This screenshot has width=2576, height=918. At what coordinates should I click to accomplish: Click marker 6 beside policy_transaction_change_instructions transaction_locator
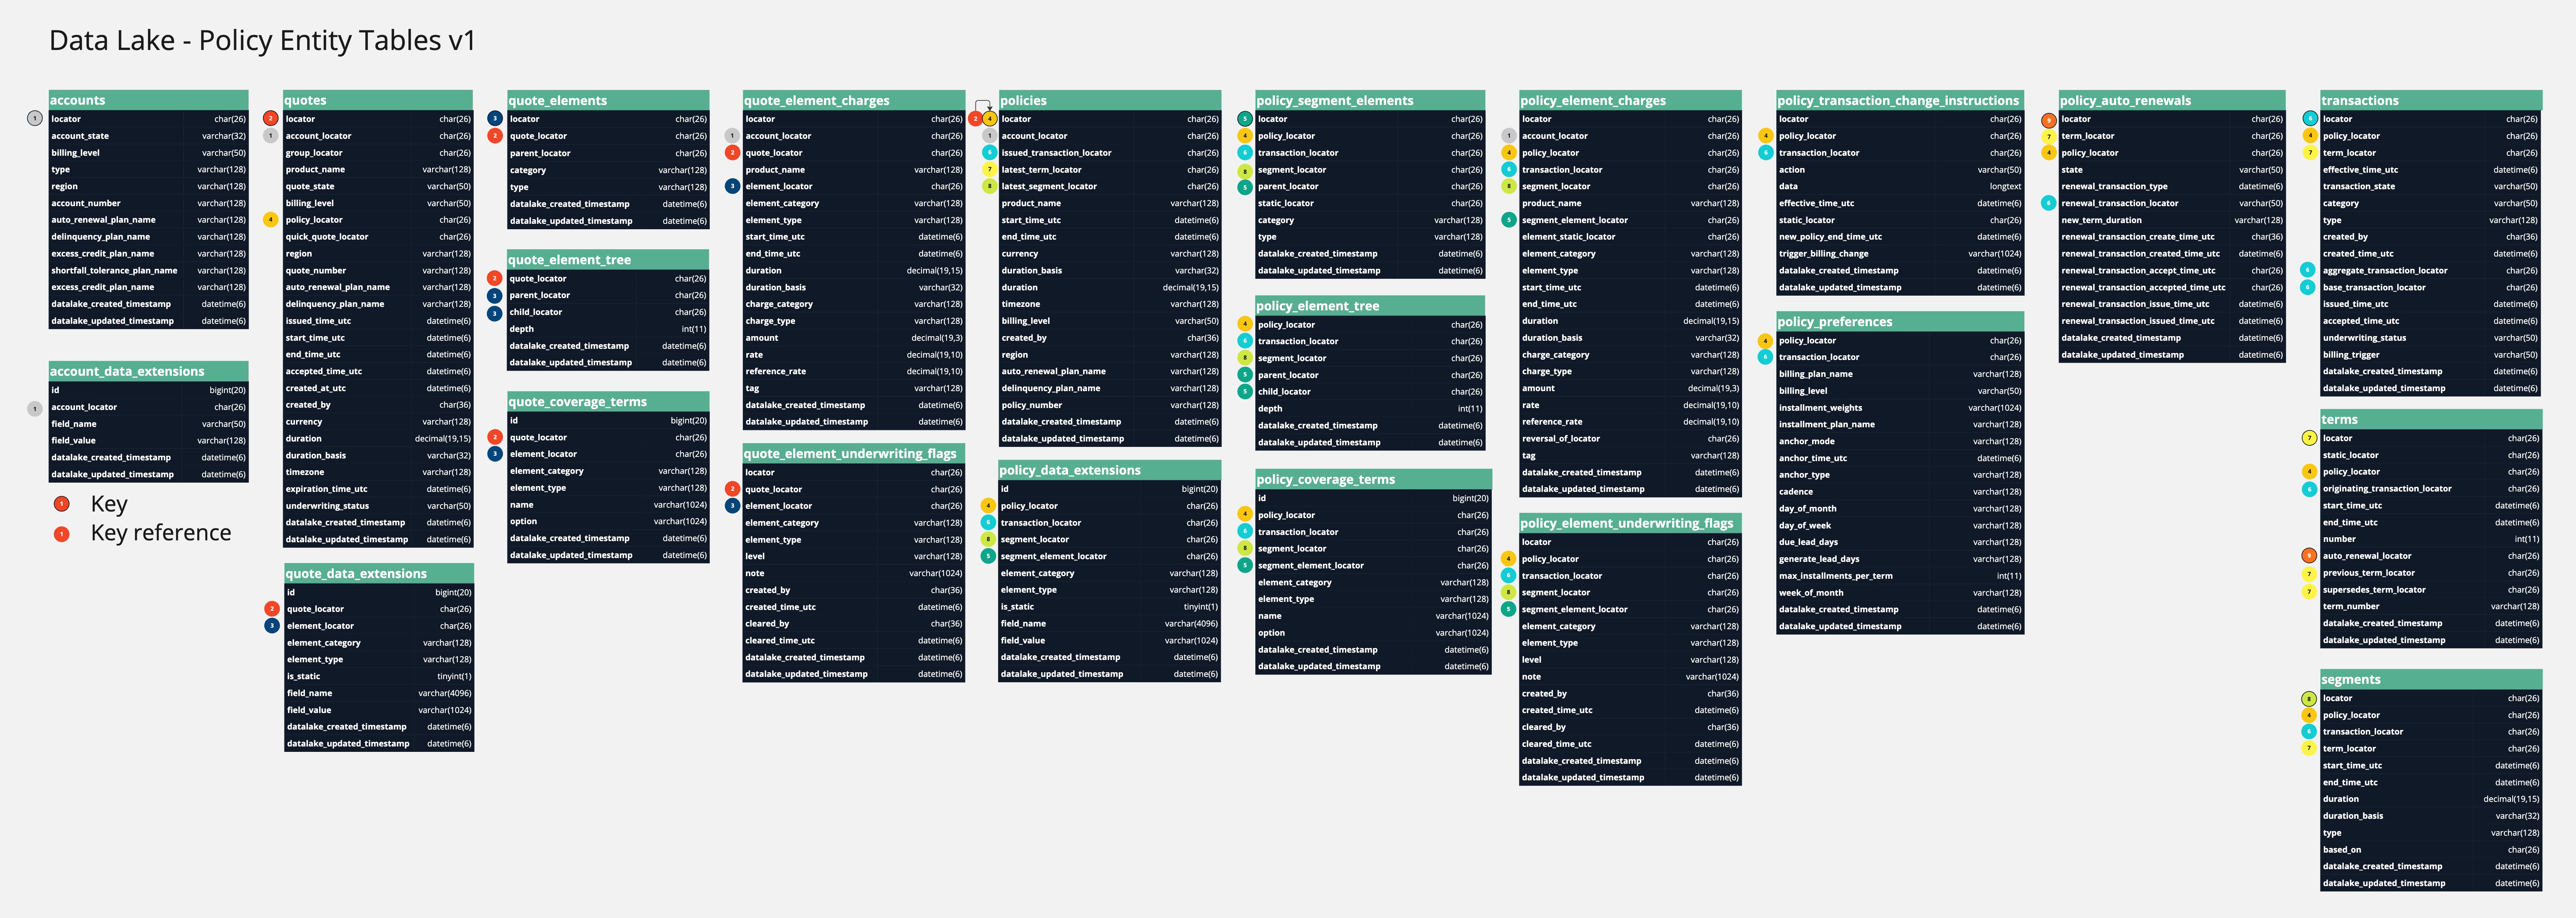coord(1765,153)
